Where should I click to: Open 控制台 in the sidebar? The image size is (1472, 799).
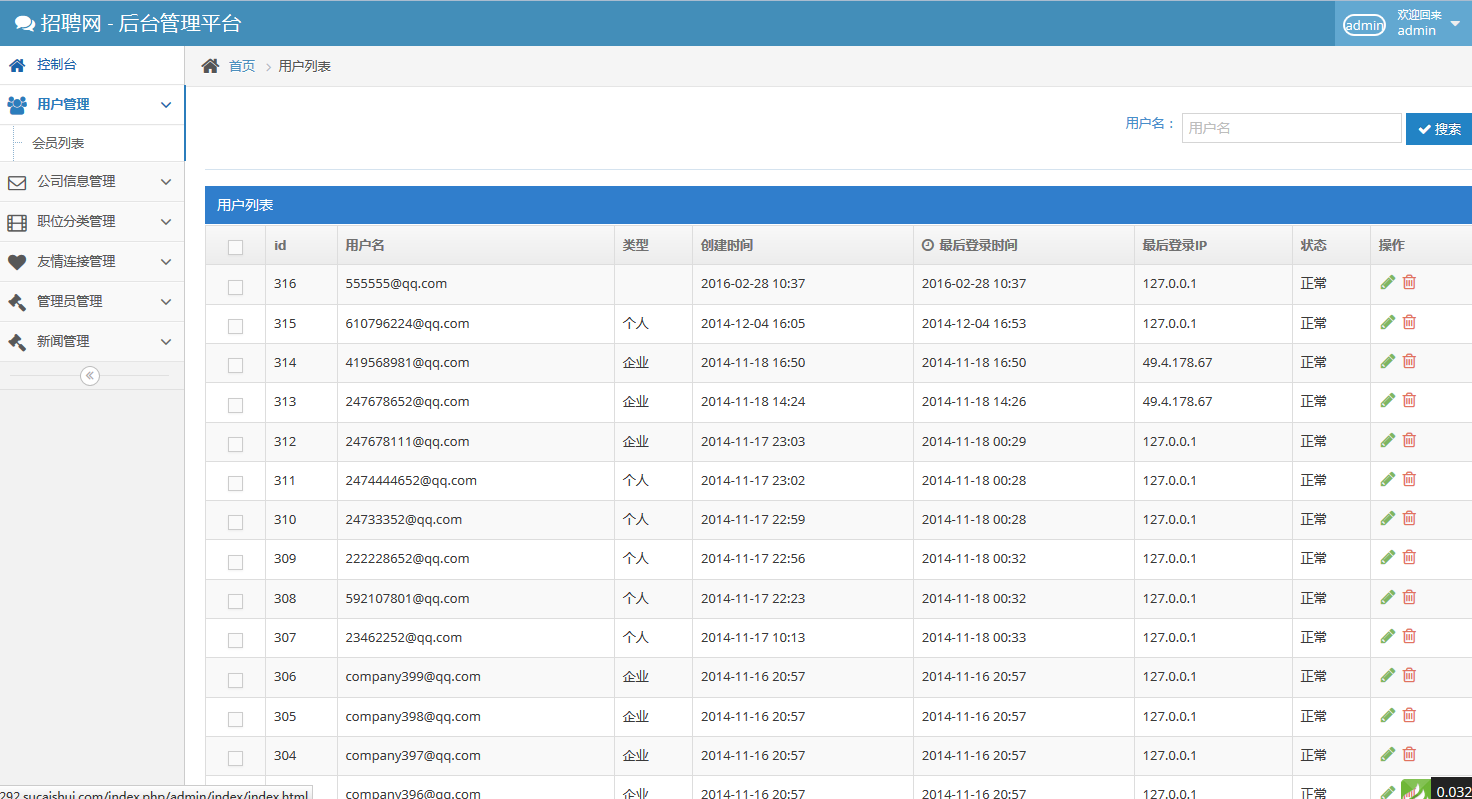(57, 65)
